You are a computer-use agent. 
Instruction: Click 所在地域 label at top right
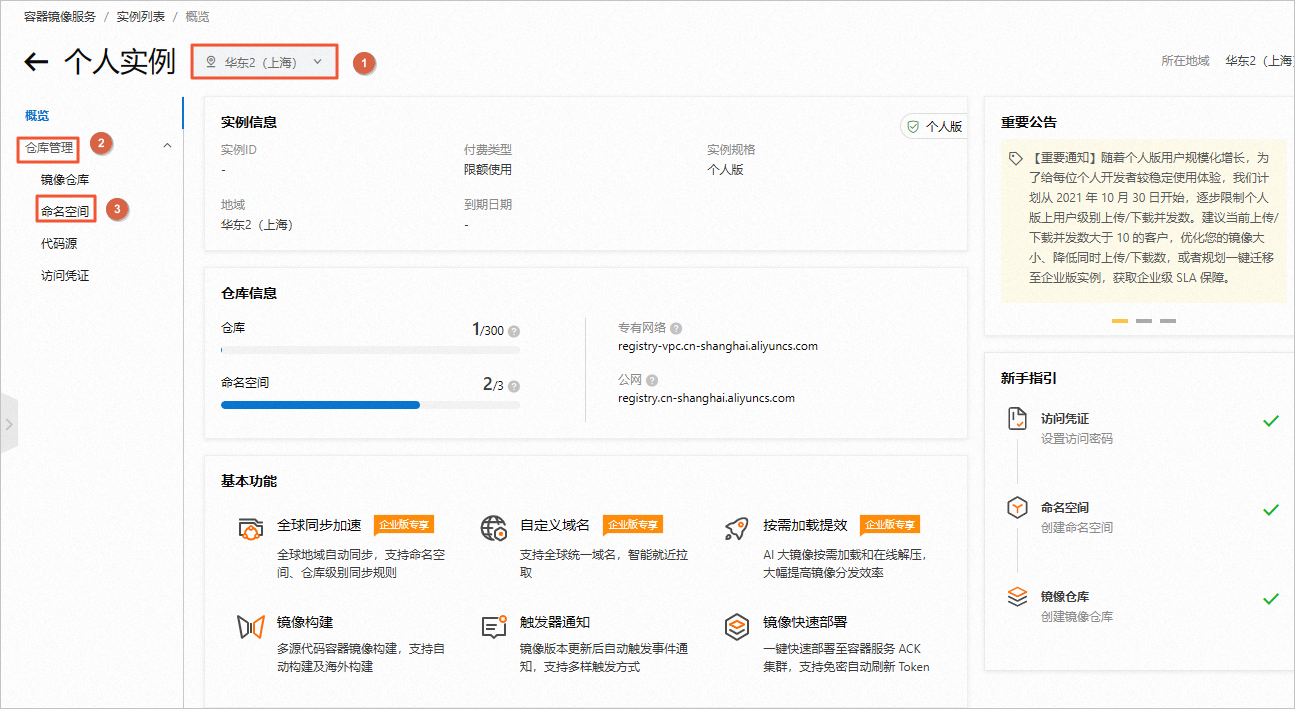[x=1185, y=61]
